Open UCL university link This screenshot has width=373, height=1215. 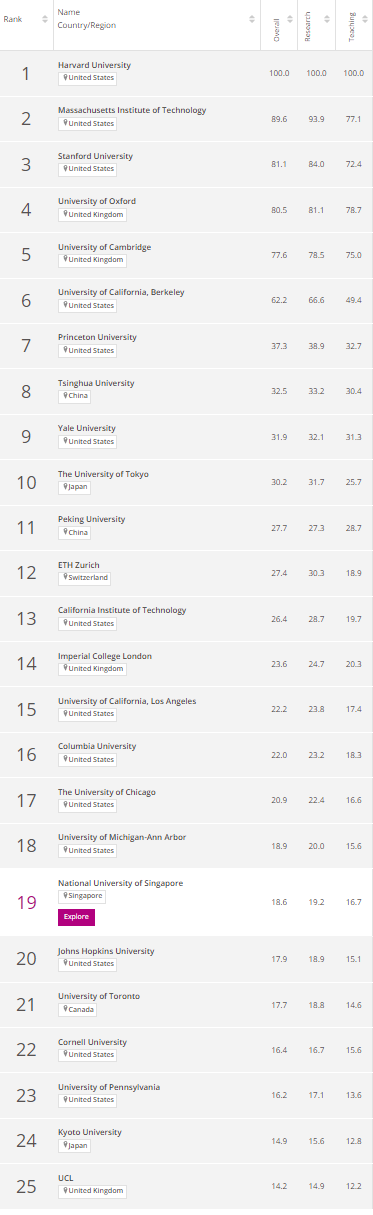(x=66, y=1178)
